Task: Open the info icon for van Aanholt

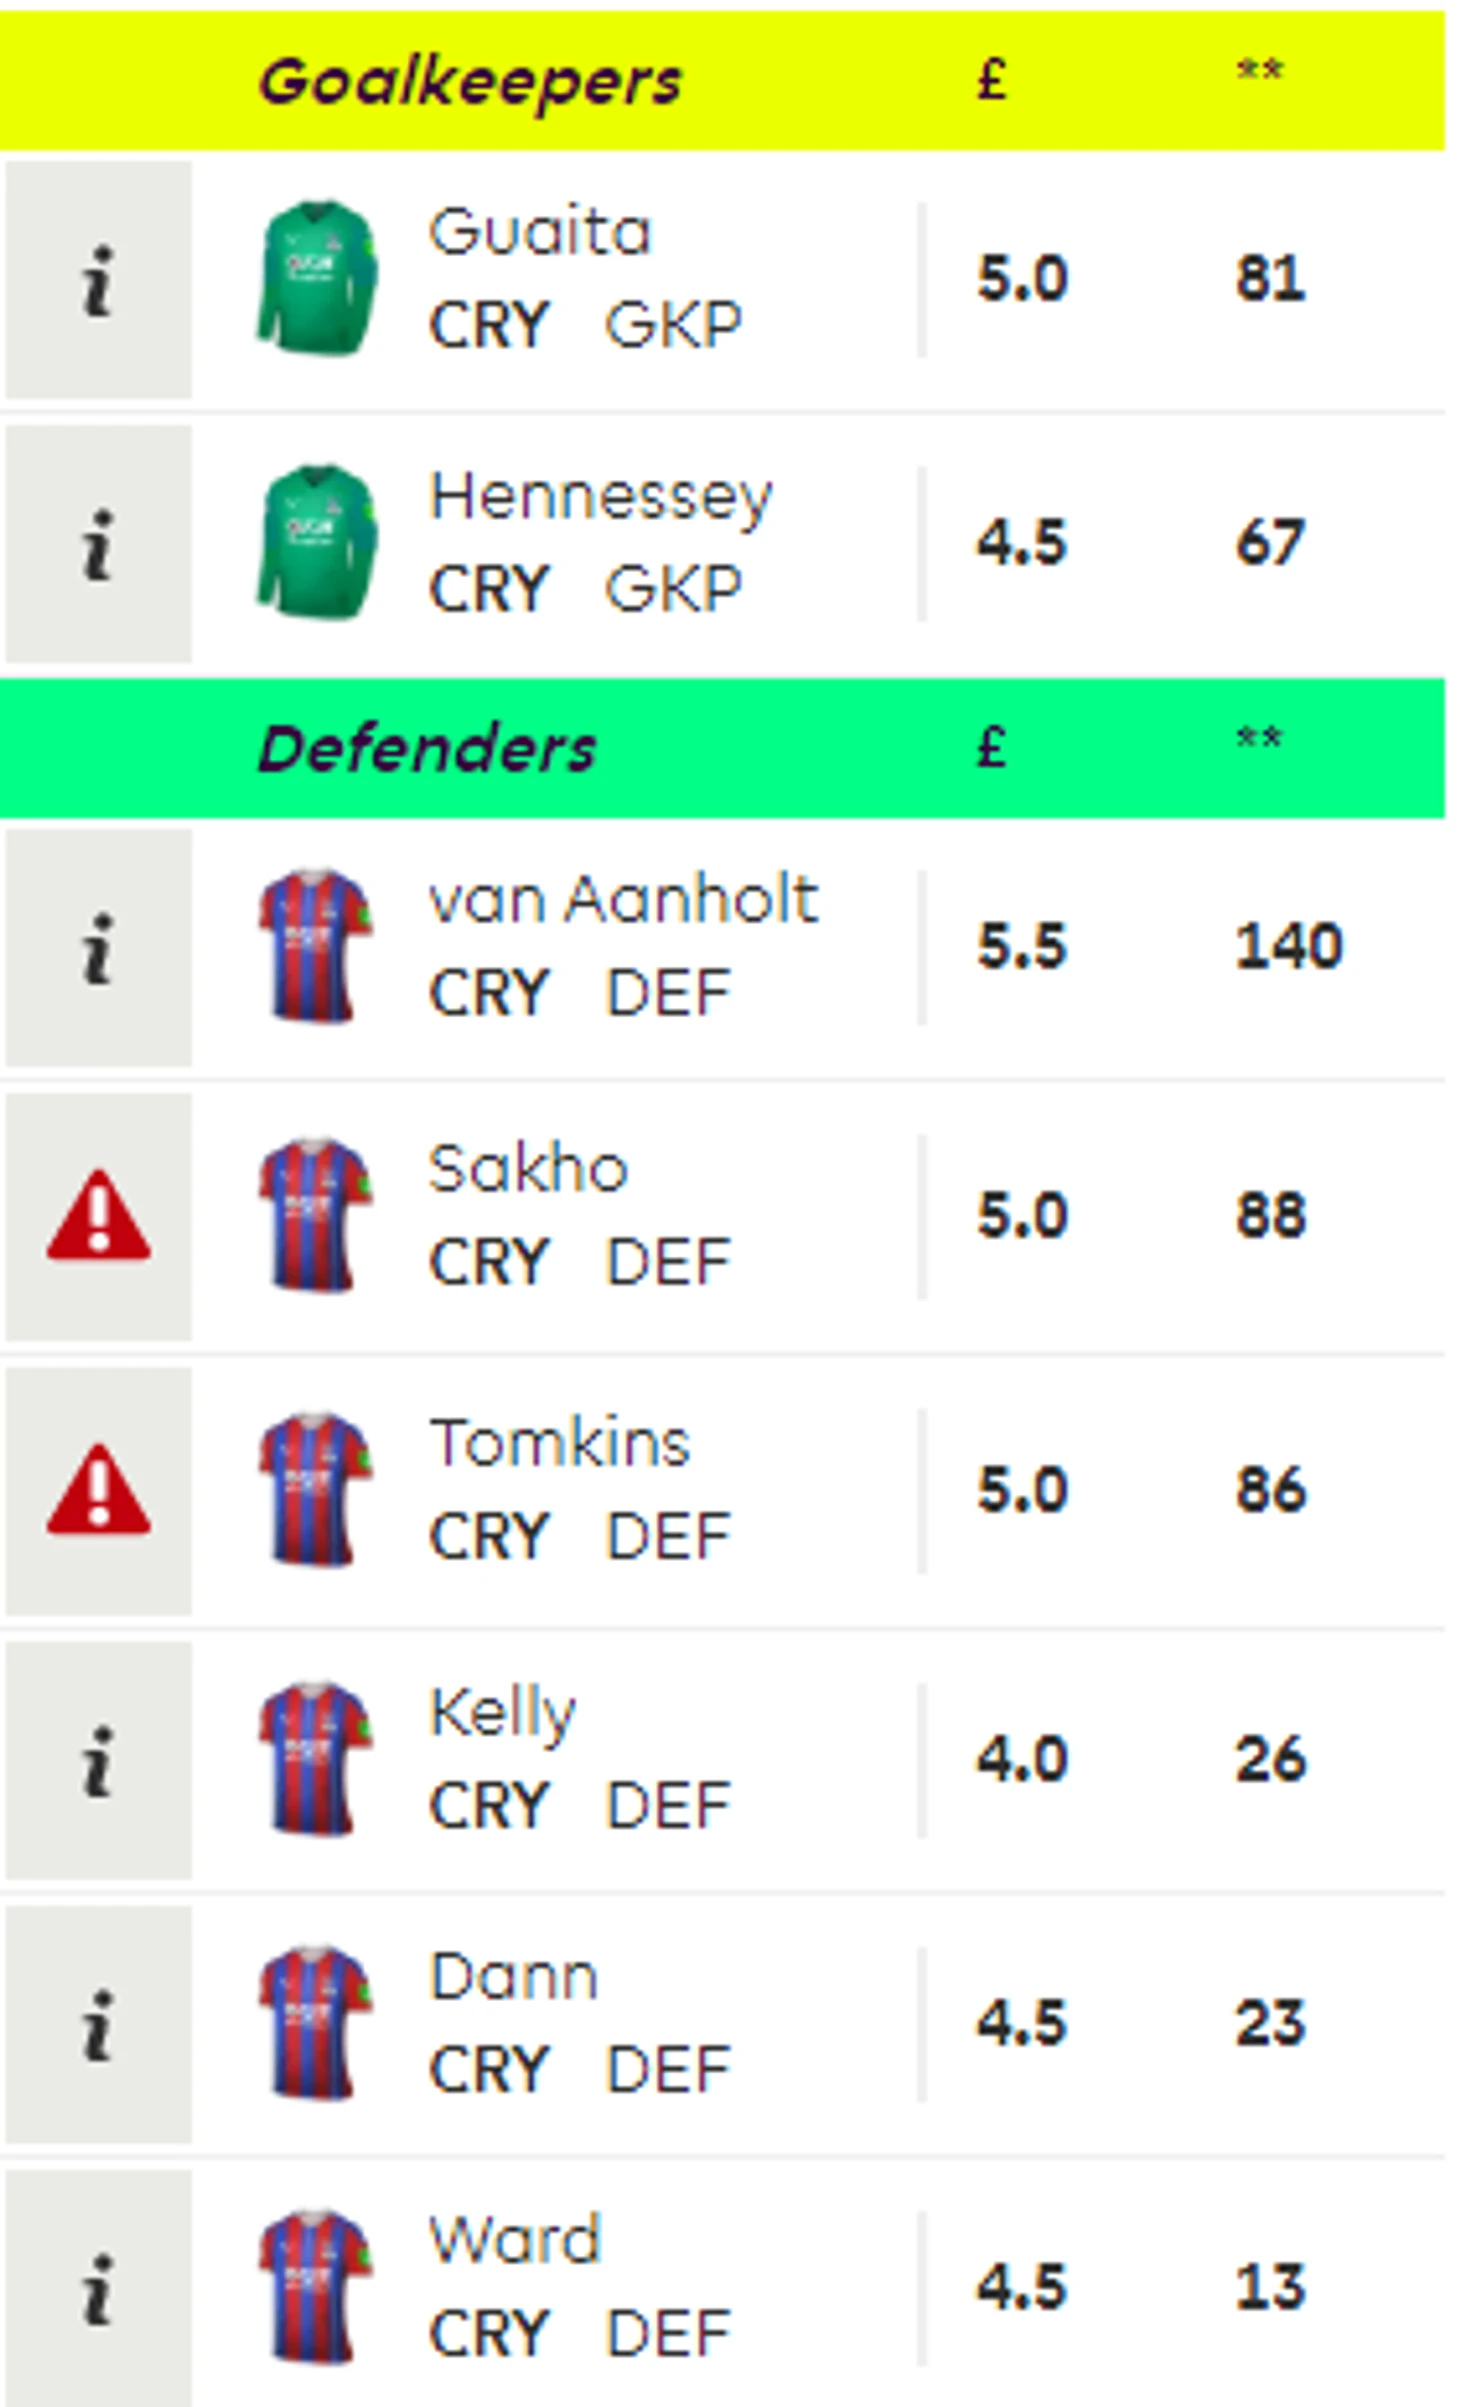Action: pyautogui.click(x=98, y=947)
